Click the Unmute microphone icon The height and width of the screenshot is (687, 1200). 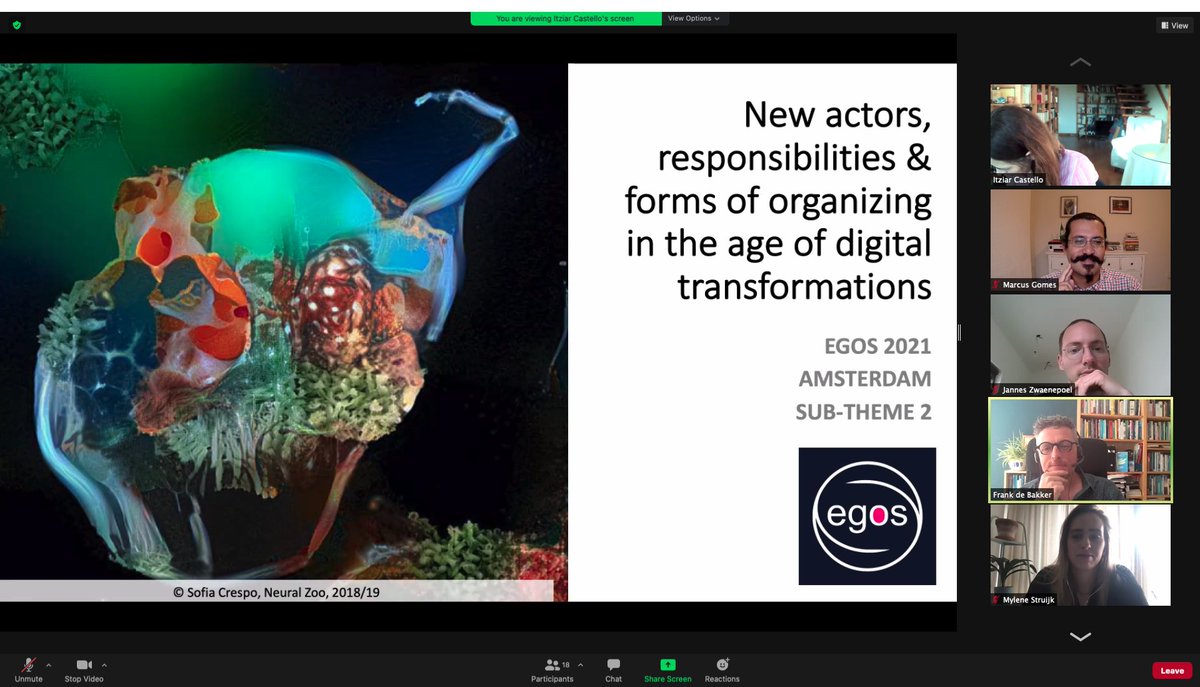click(28, 665)
